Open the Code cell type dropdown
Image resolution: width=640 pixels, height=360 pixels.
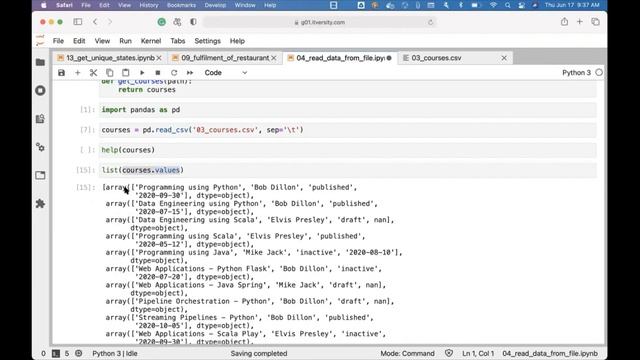point(226,73)
